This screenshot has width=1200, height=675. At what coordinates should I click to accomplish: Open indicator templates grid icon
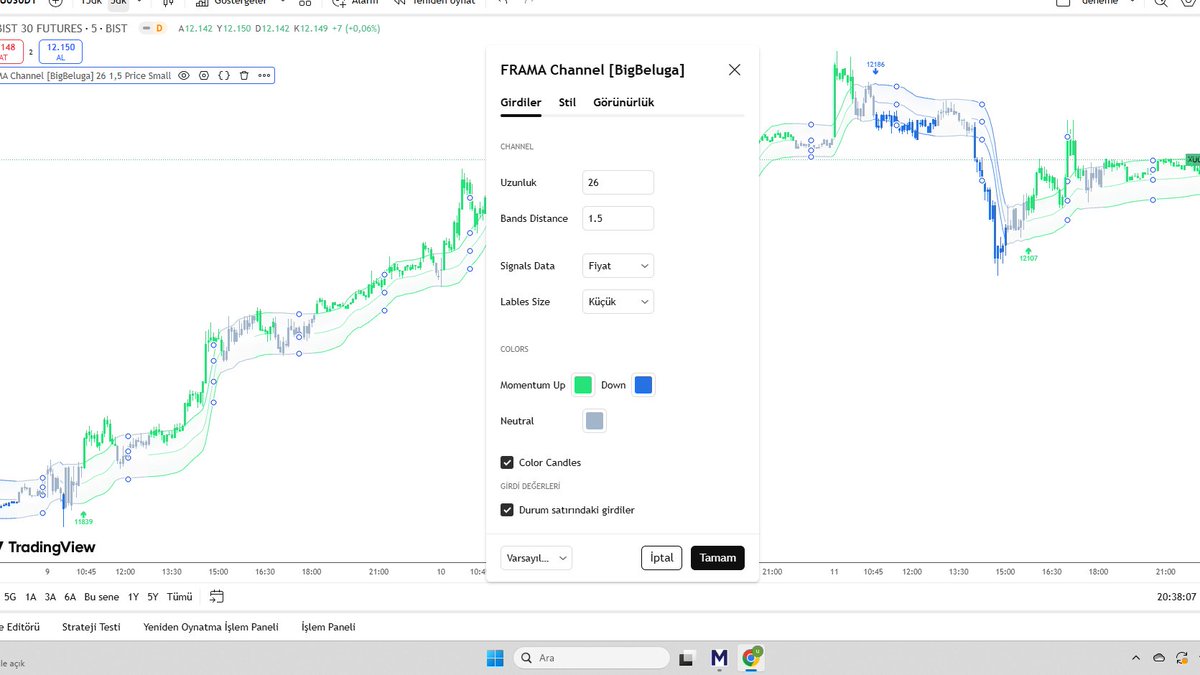click(304, 3)
